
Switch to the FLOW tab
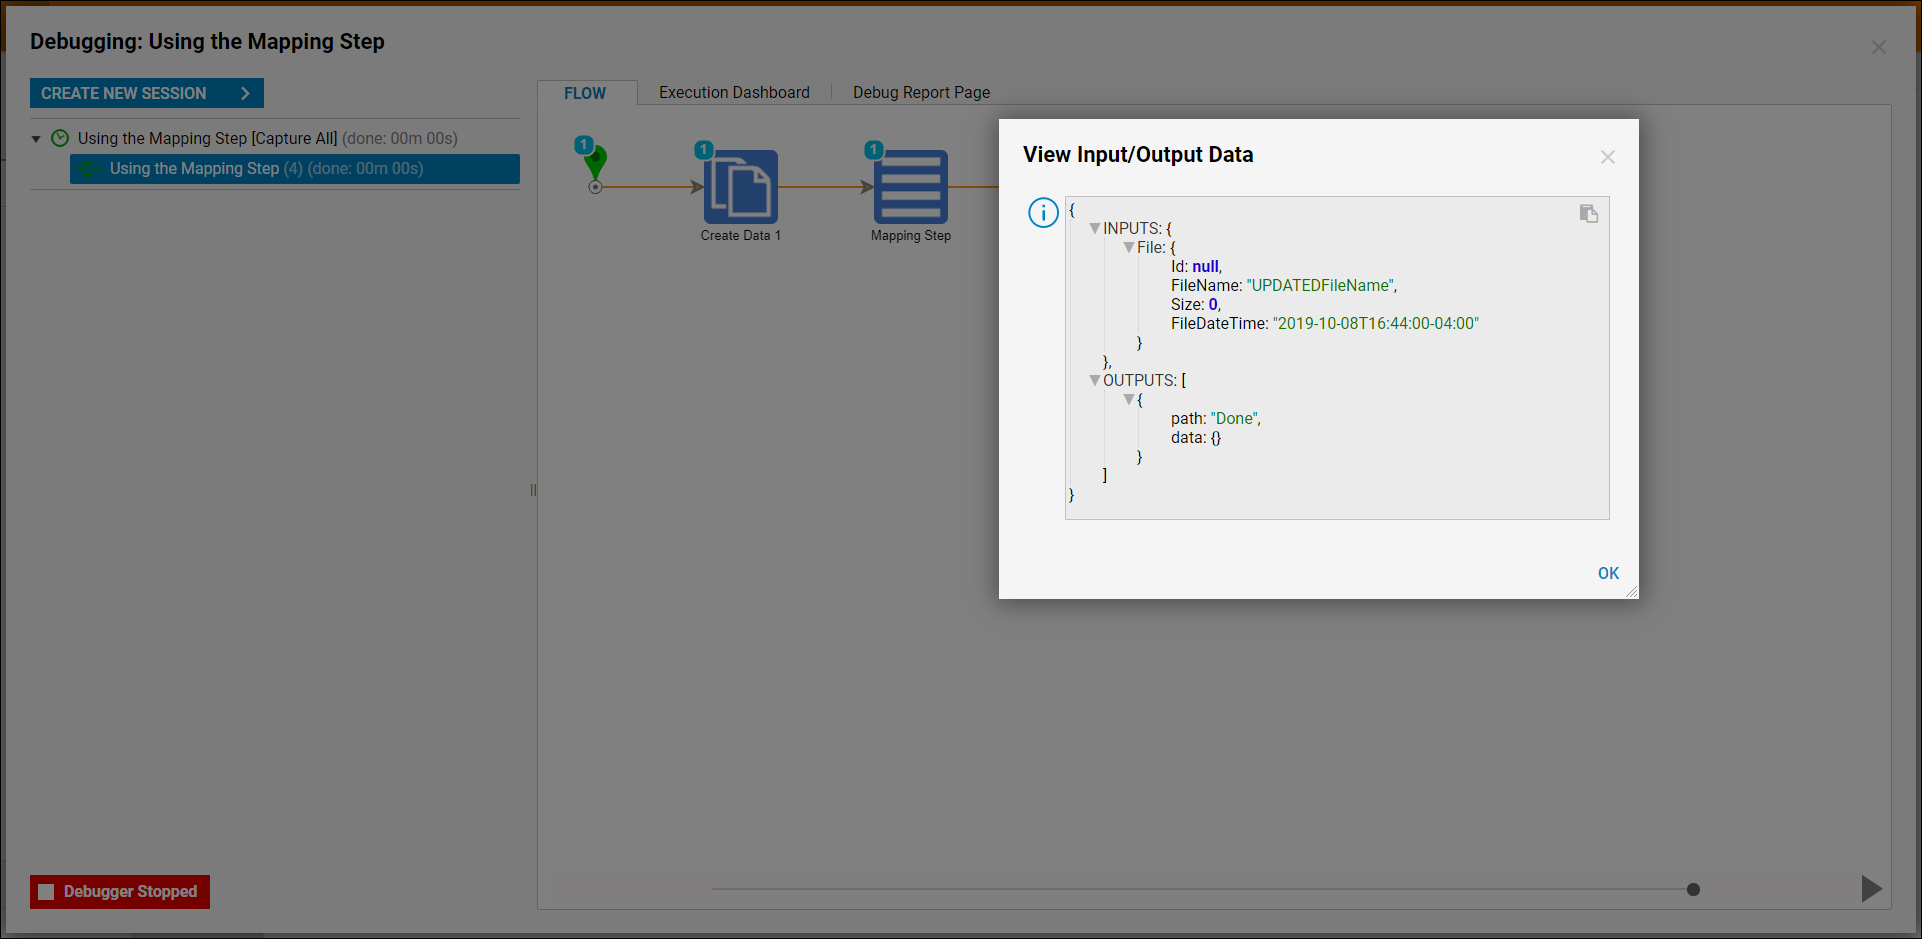(x=585, y=93)
